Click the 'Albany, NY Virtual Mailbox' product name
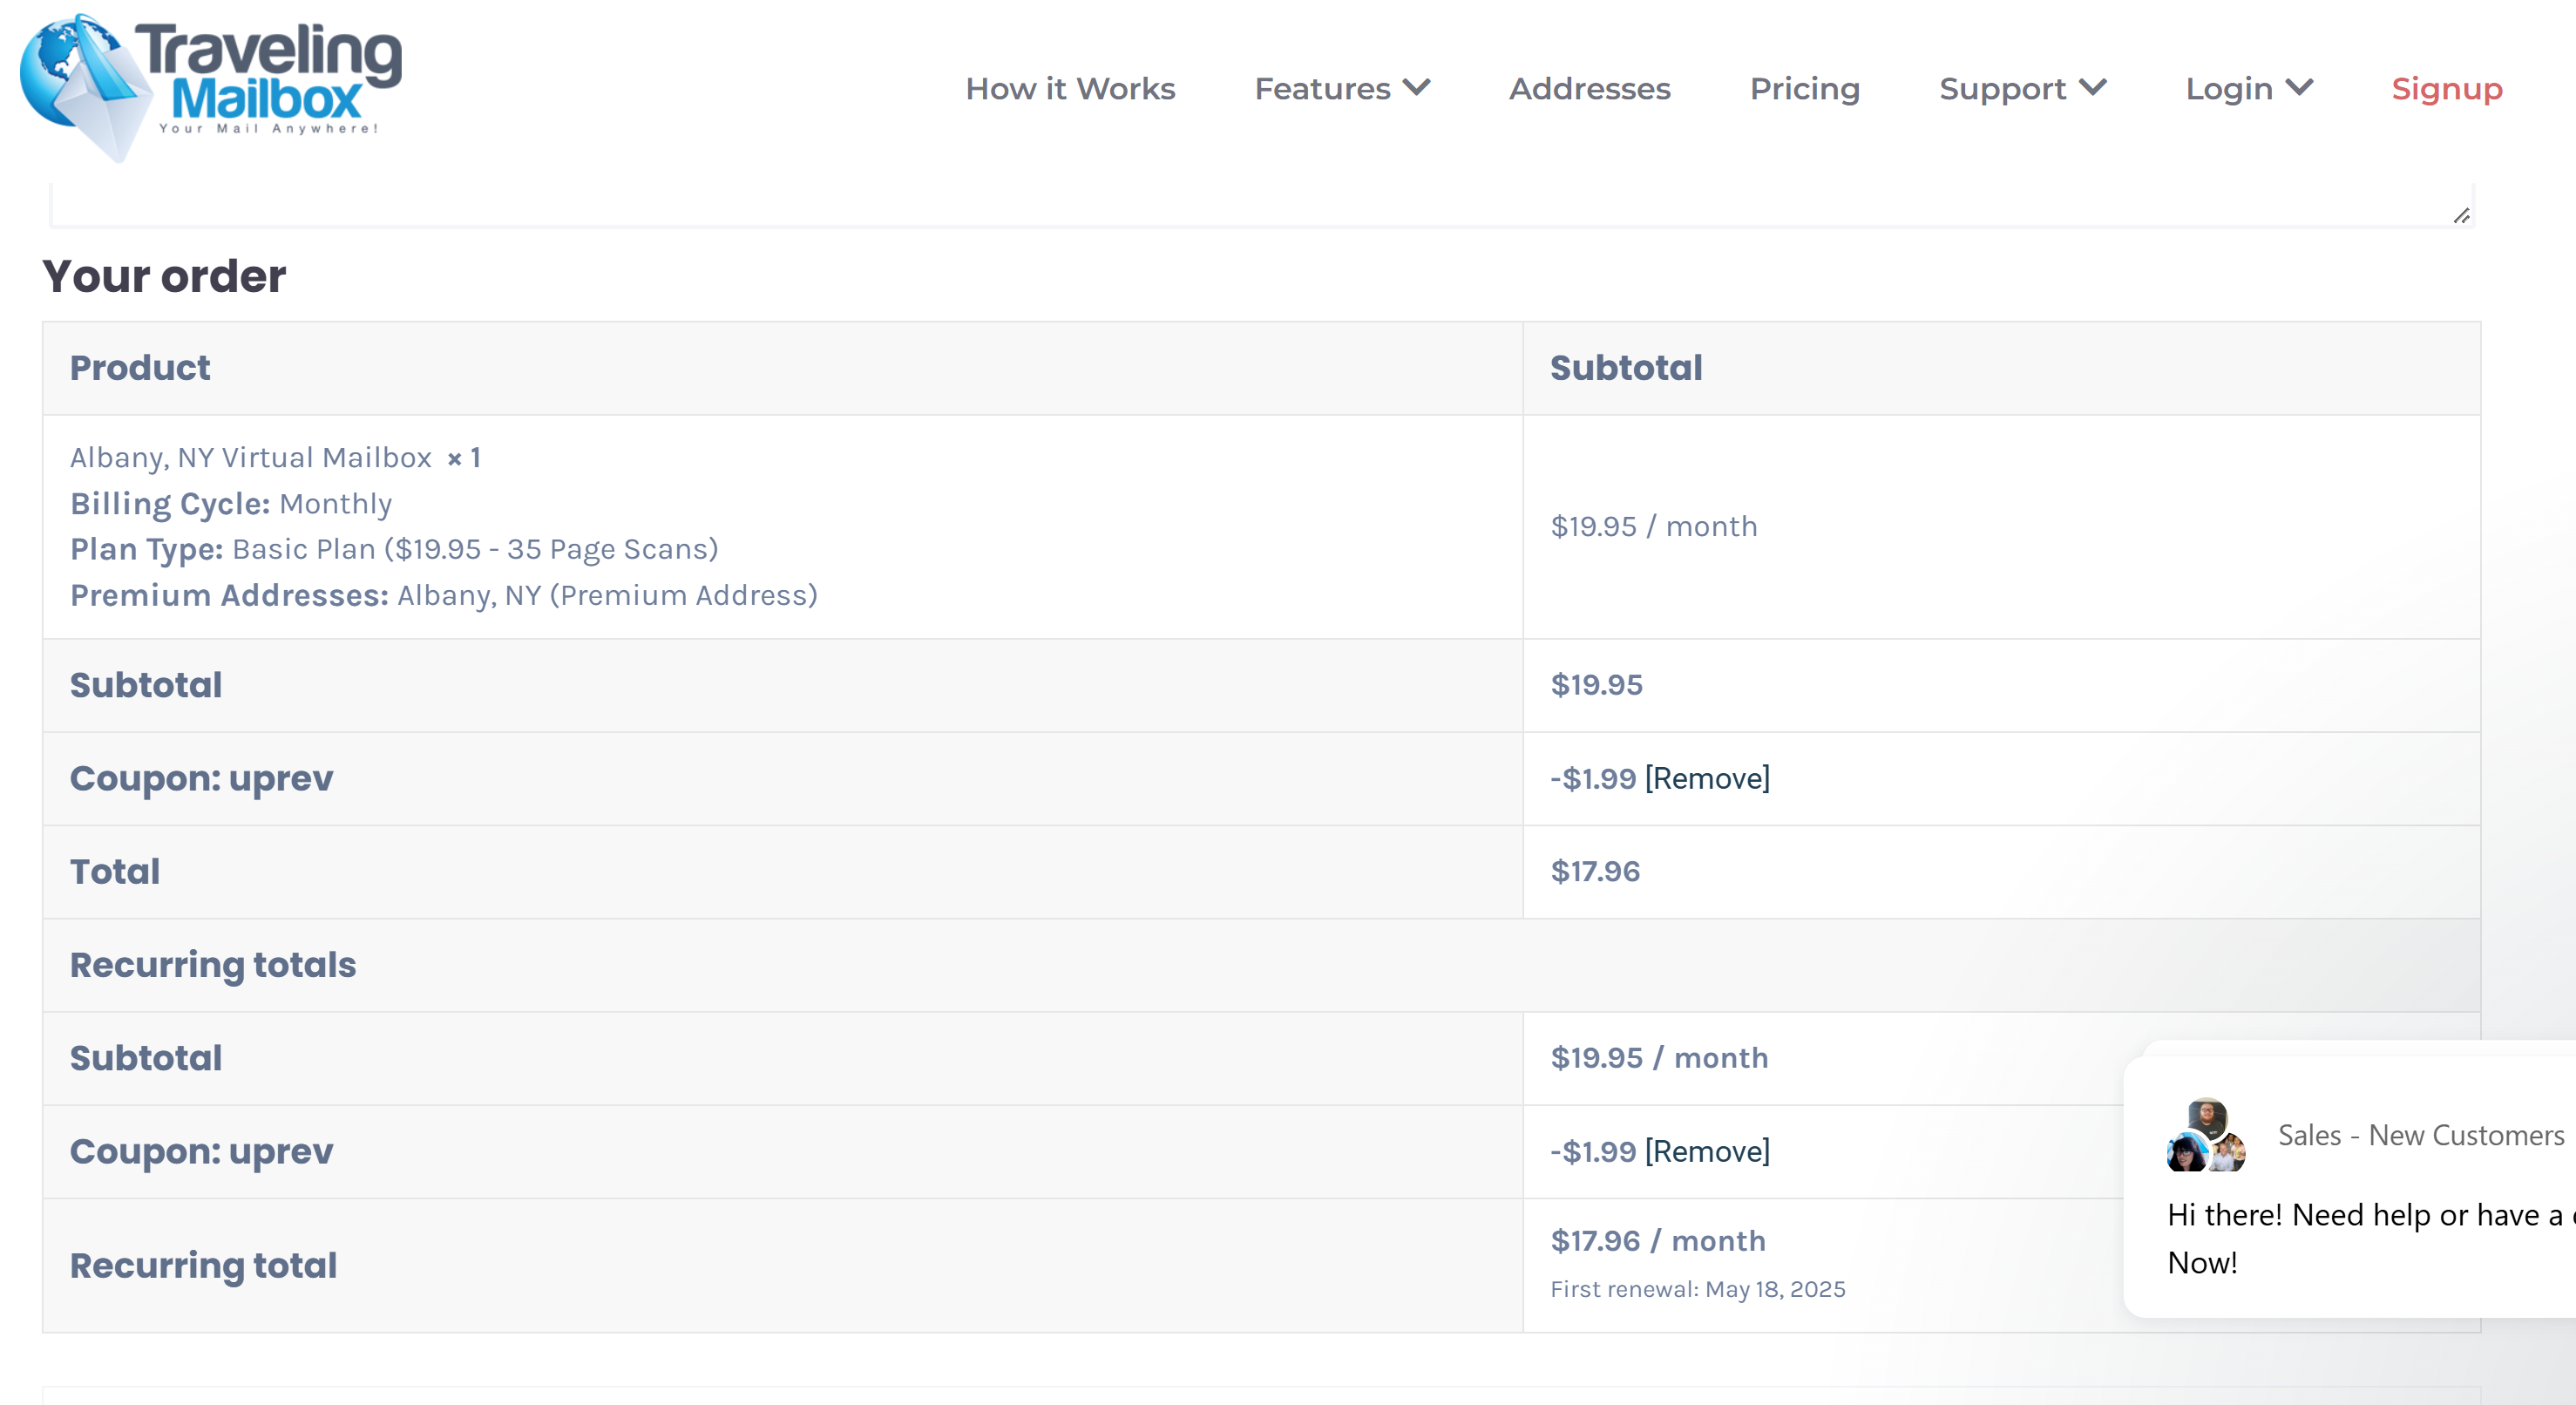 click(250, 458)
